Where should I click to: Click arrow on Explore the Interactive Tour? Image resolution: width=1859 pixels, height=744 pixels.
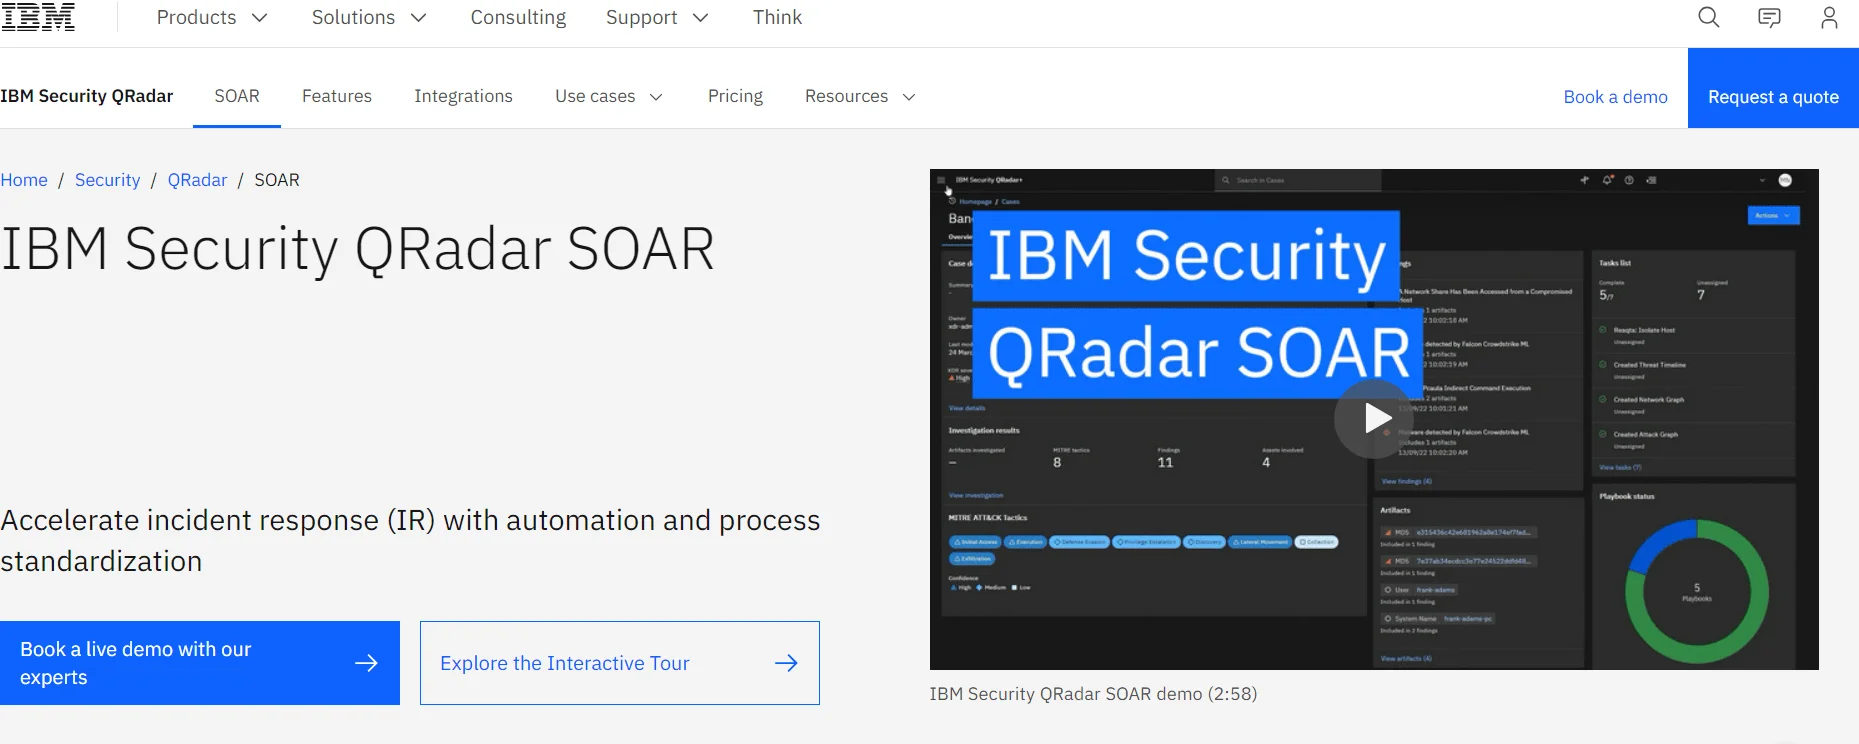786,663
